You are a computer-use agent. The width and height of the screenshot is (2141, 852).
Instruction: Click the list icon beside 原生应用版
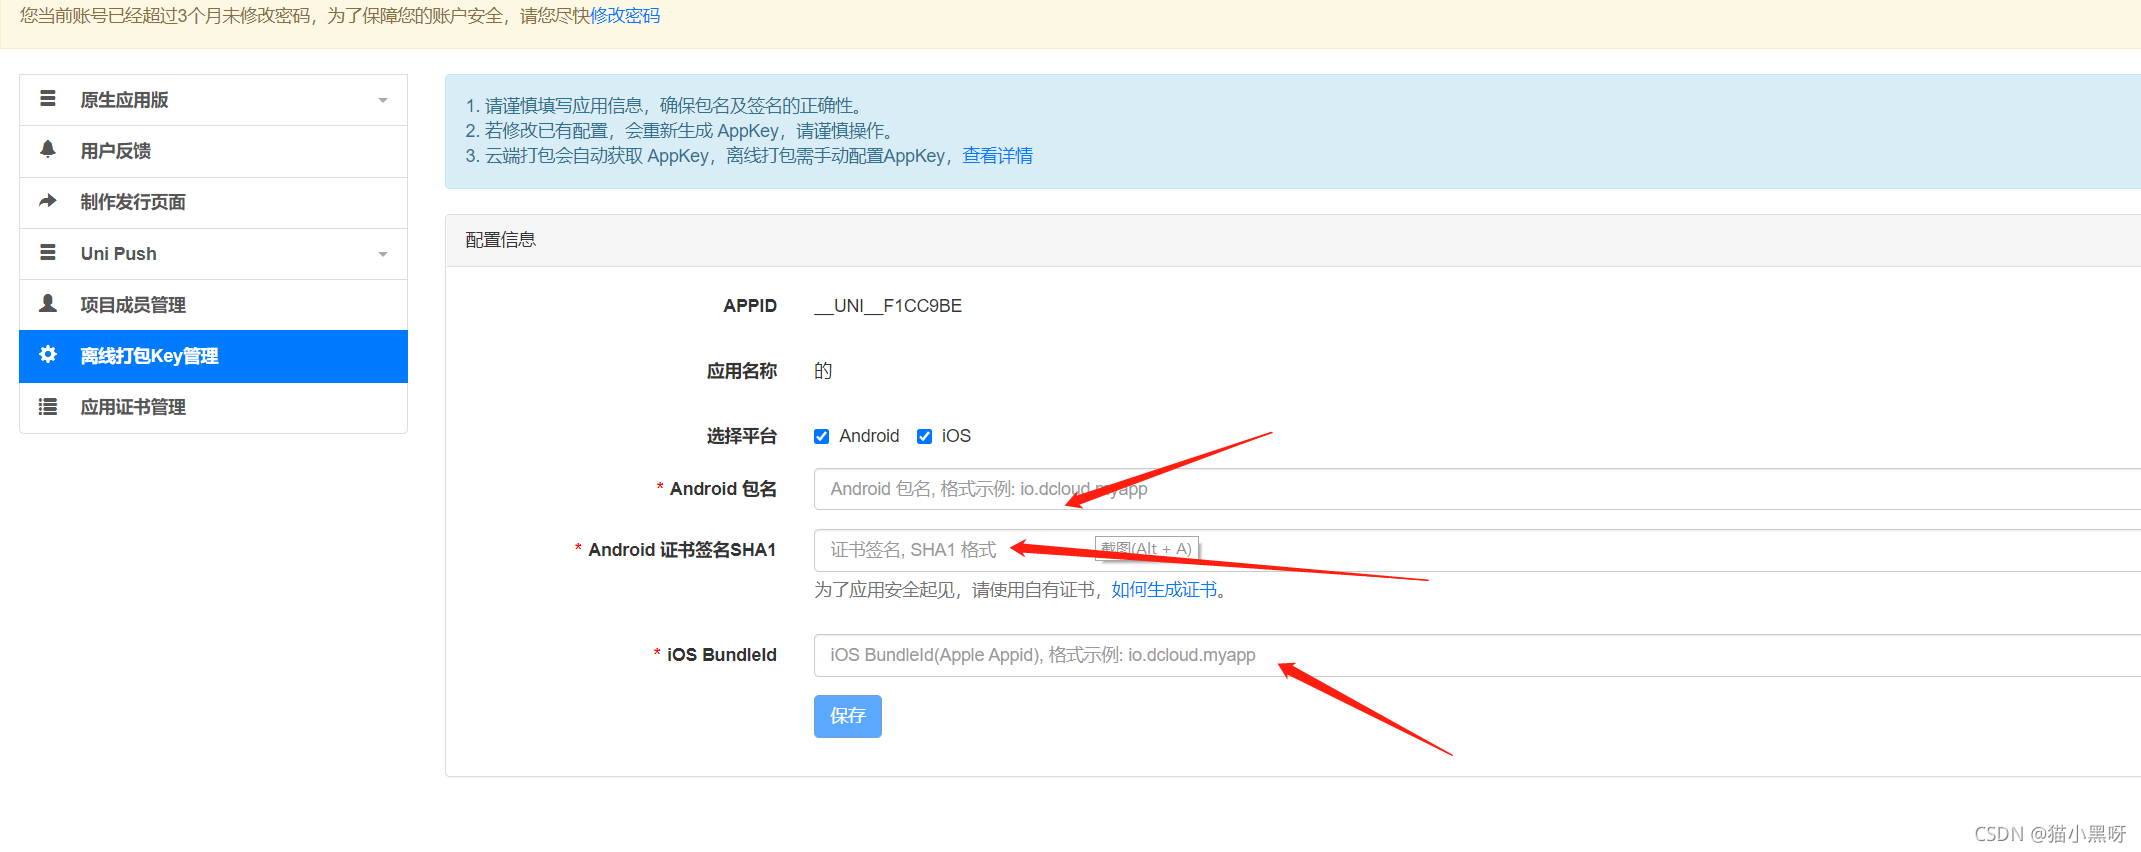click(x=47, y=99)
